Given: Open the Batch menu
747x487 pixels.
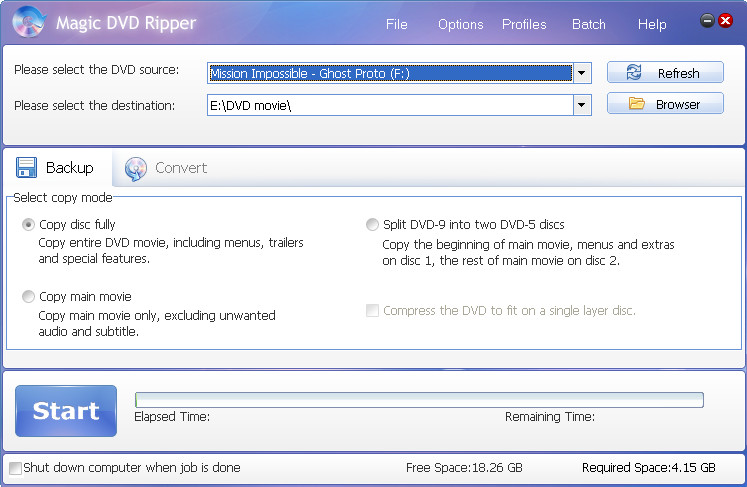Looking at the screenshot, I should [589, 24].
